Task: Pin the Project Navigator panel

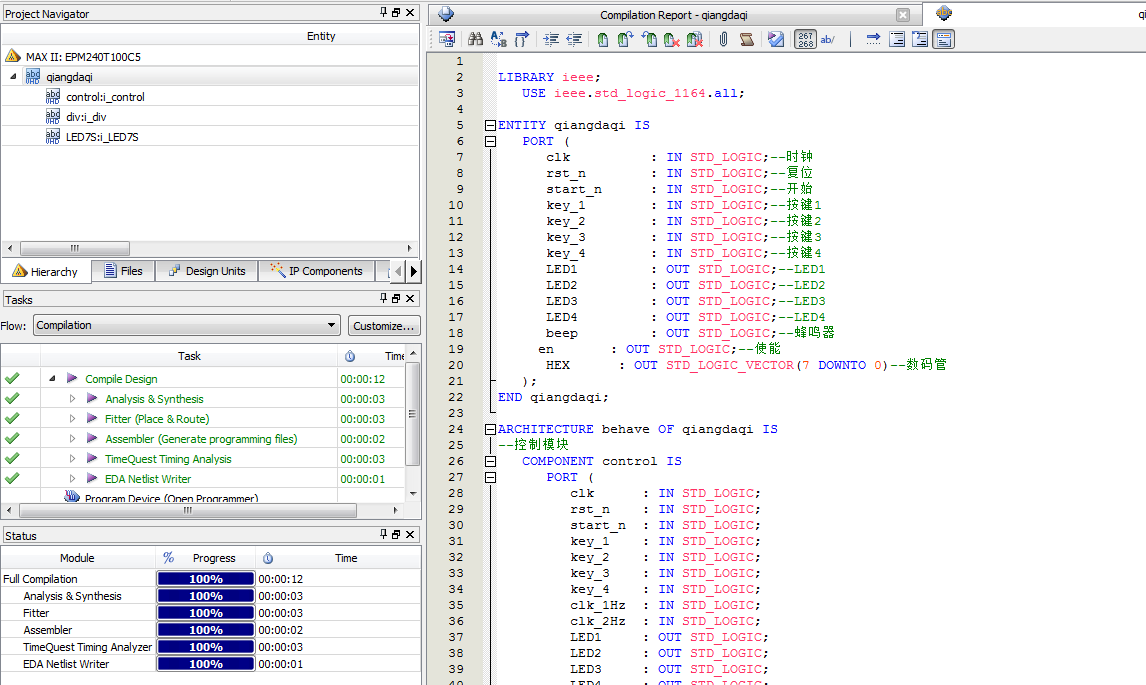Action: tap(383, 13)
